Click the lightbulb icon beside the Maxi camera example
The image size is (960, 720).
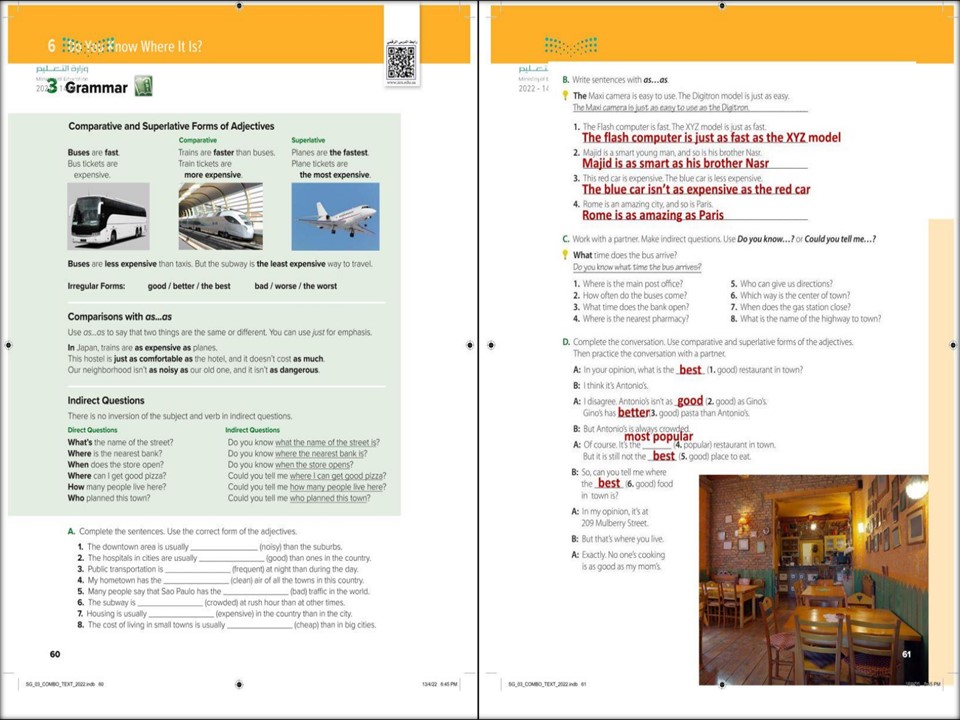(x=566, y=96)
